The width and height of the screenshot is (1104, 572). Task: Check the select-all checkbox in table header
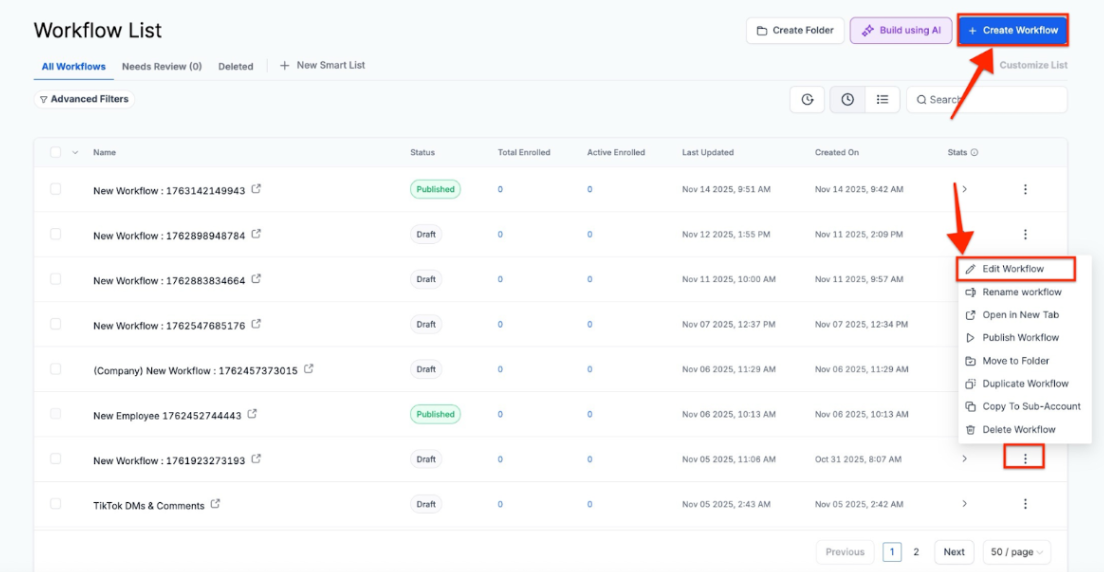55,153
